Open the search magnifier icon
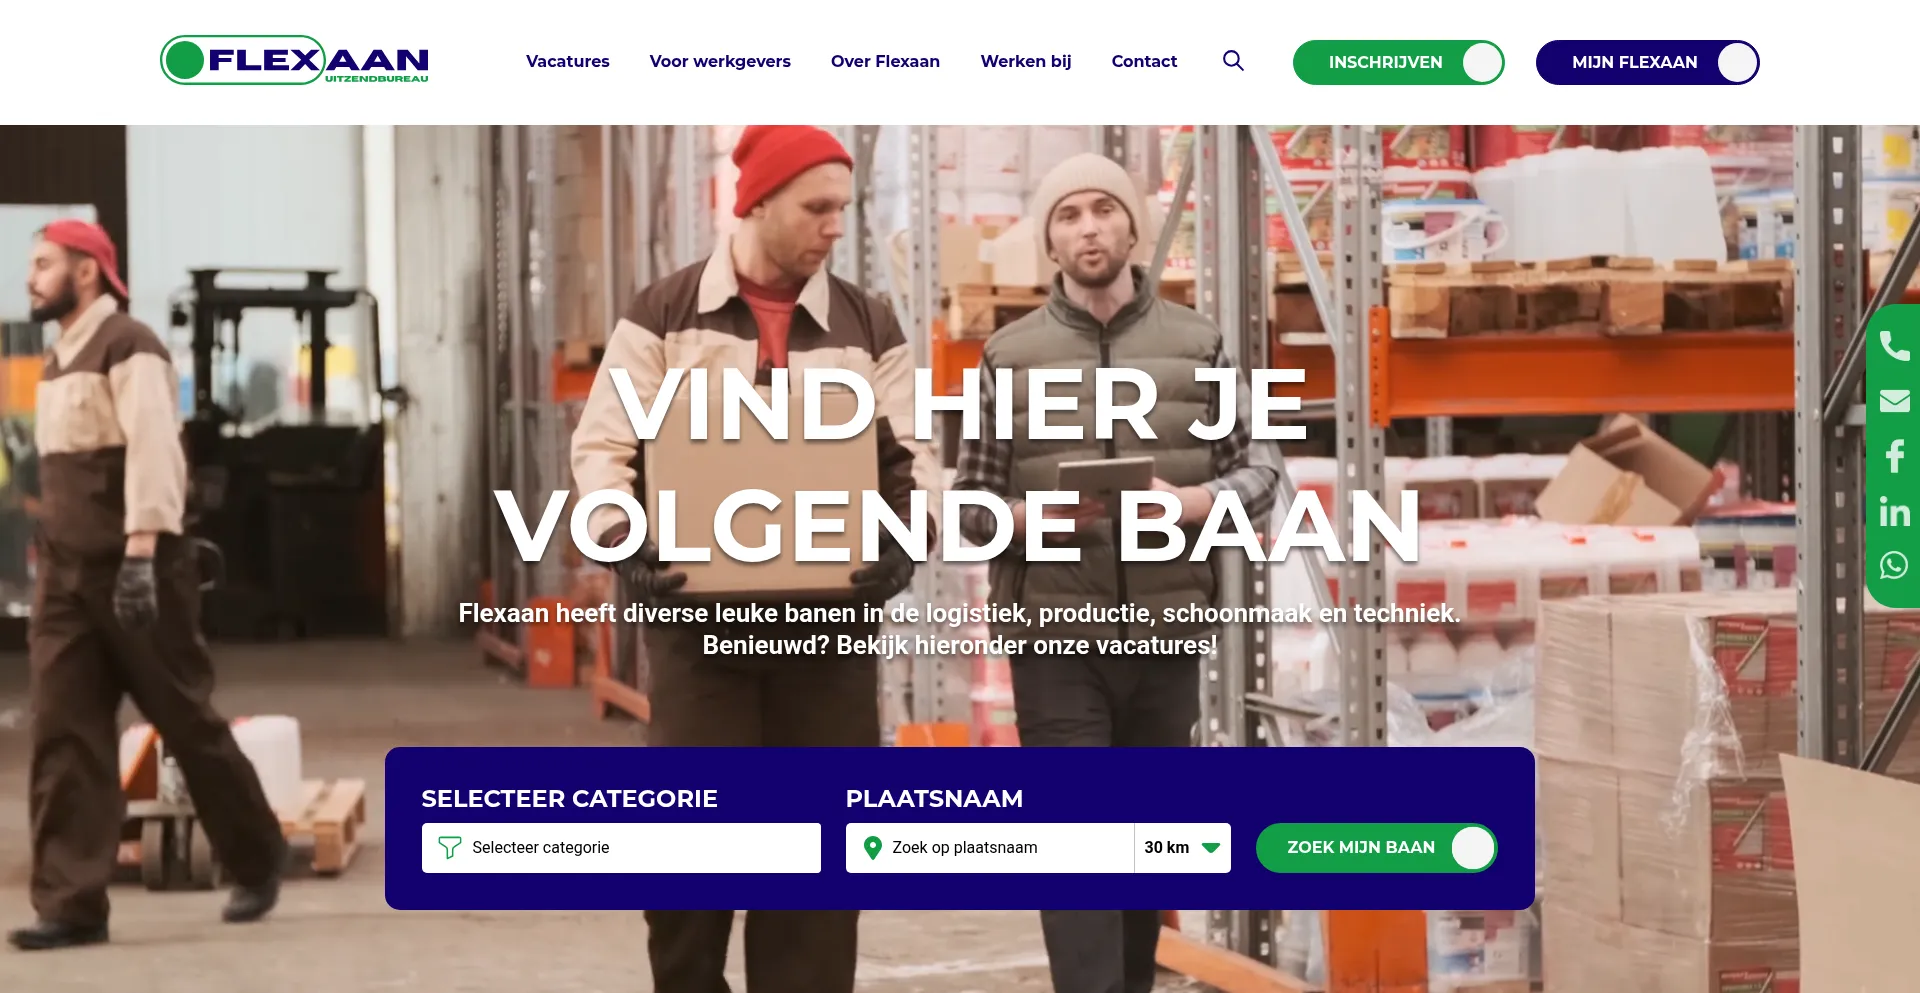 [x=1233, y=61]
